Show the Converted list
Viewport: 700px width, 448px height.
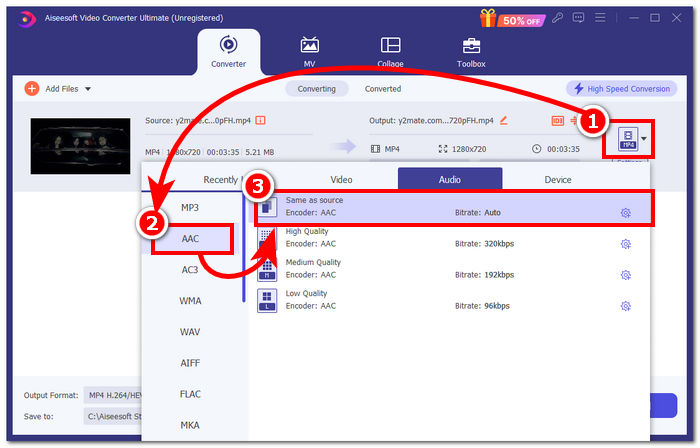[383, 89]
